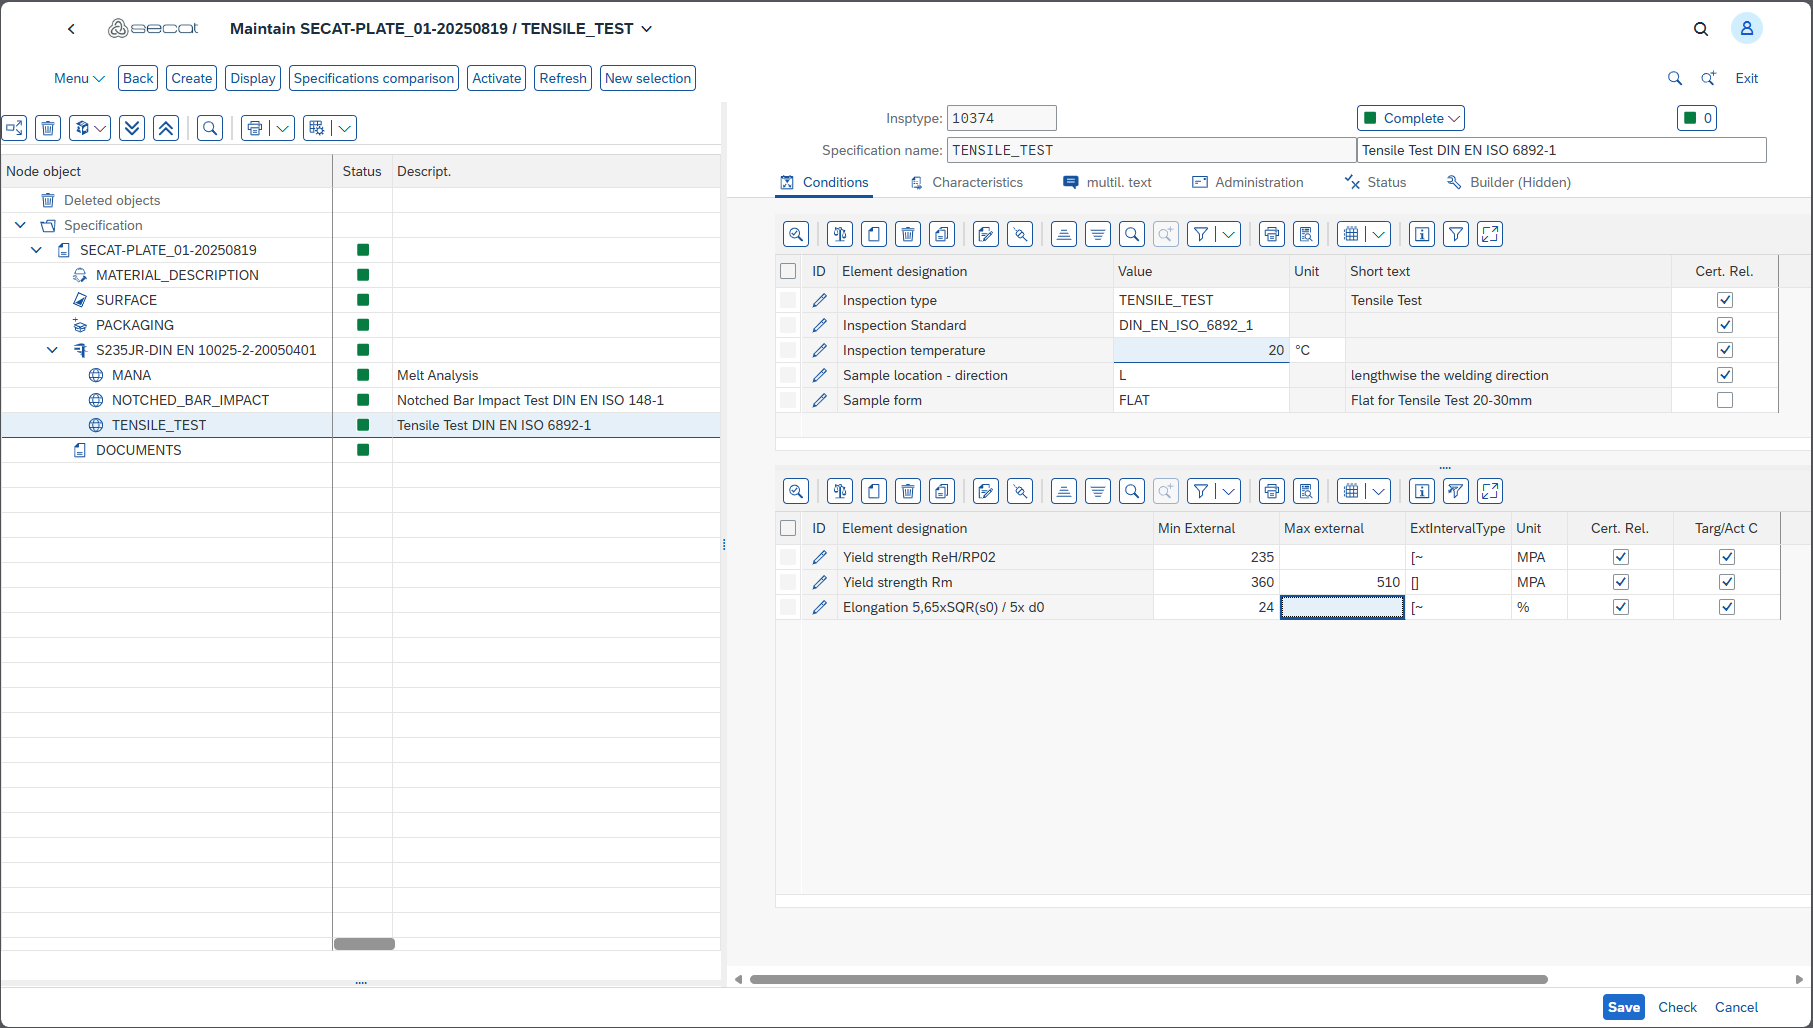Screen dimensions: 1813x1028
Task: Collapse the S235JR-DIN EN 10025-2 tree node
Action: [x=53, y=350]
